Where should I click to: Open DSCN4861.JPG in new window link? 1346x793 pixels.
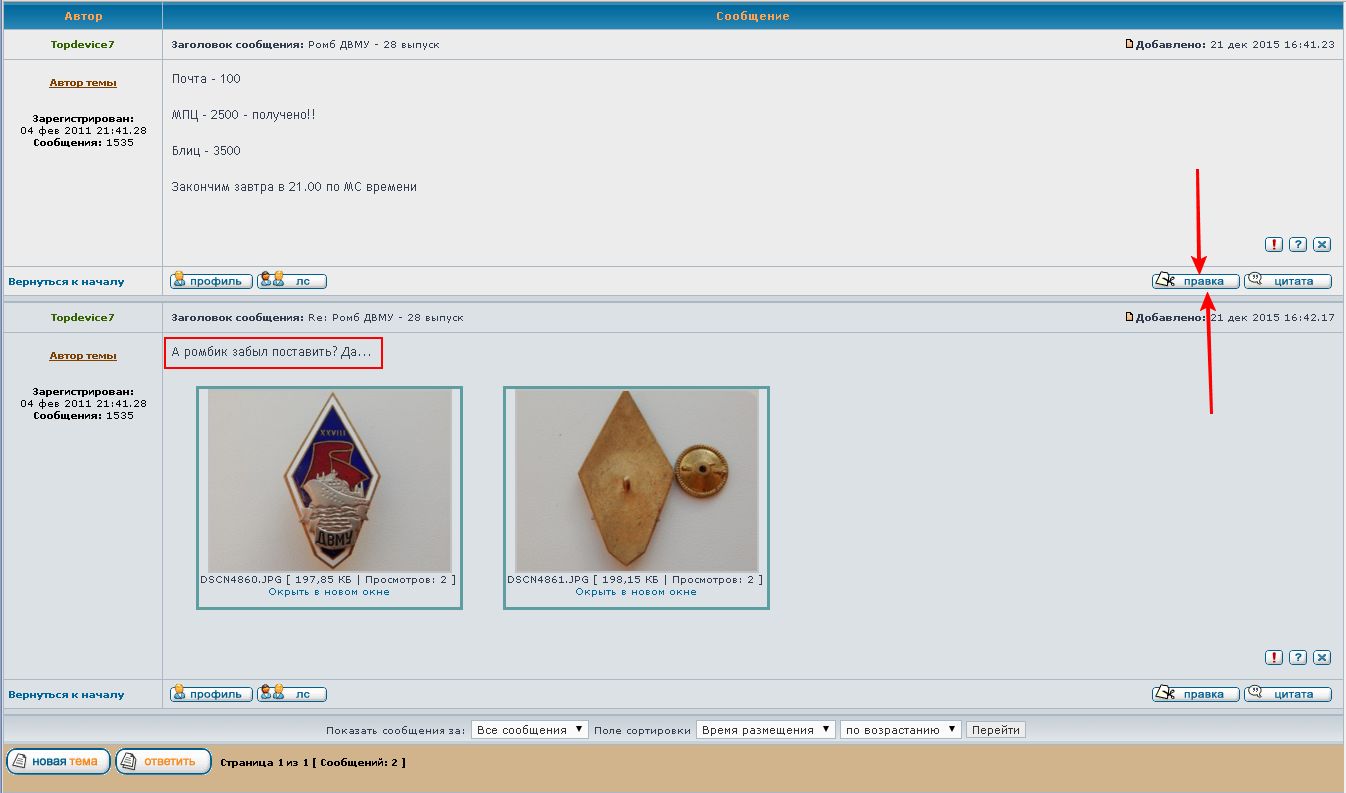tap(635, 592)
